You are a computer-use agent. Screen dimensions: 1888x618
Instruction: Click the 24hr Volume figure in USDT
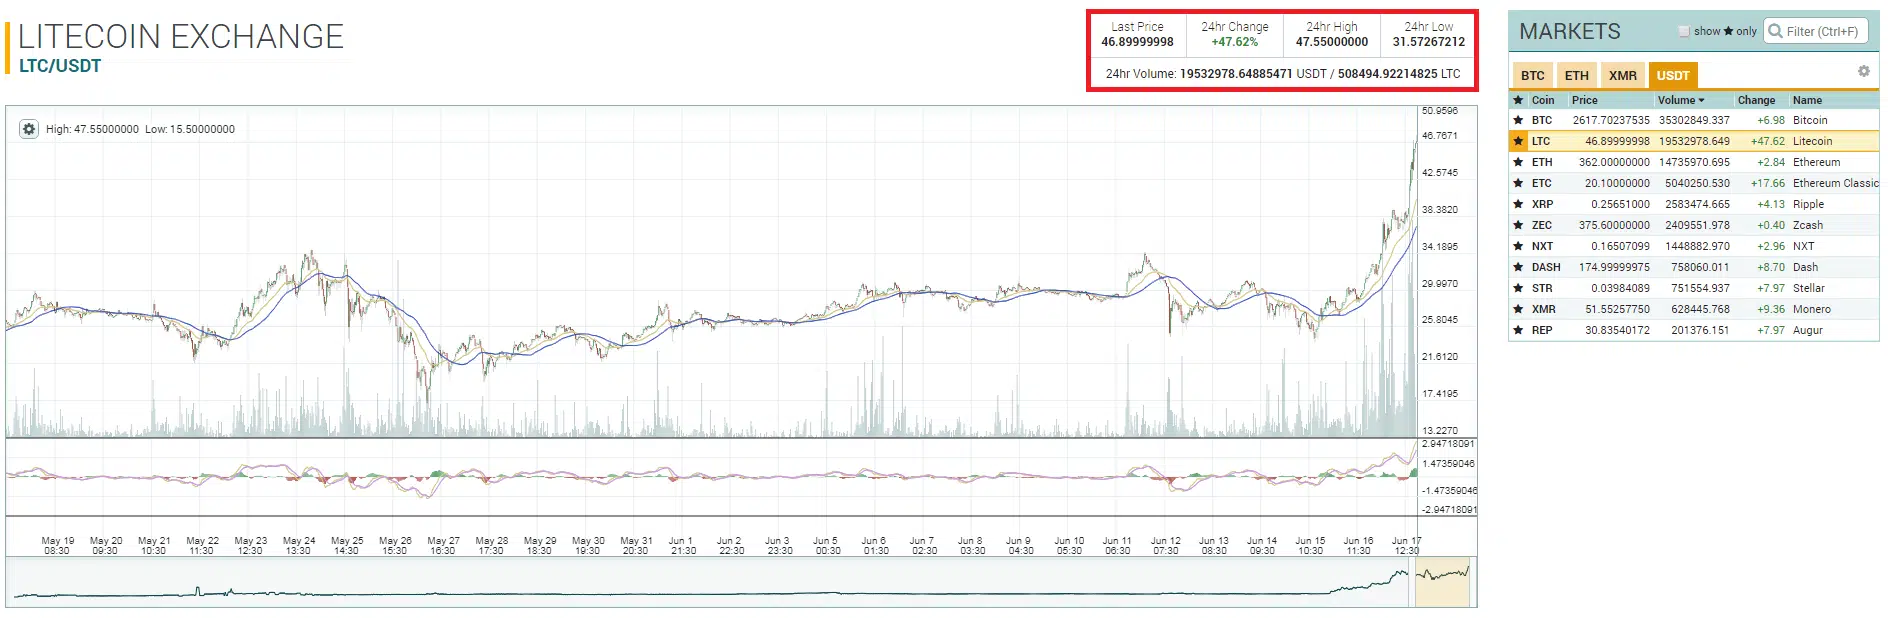pos(1236,74)
